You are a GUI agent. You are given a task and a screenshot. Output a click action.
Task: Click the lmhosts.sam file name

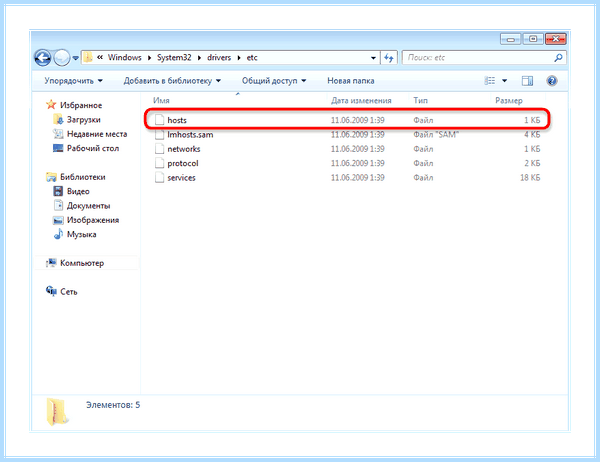coord(190,134)
